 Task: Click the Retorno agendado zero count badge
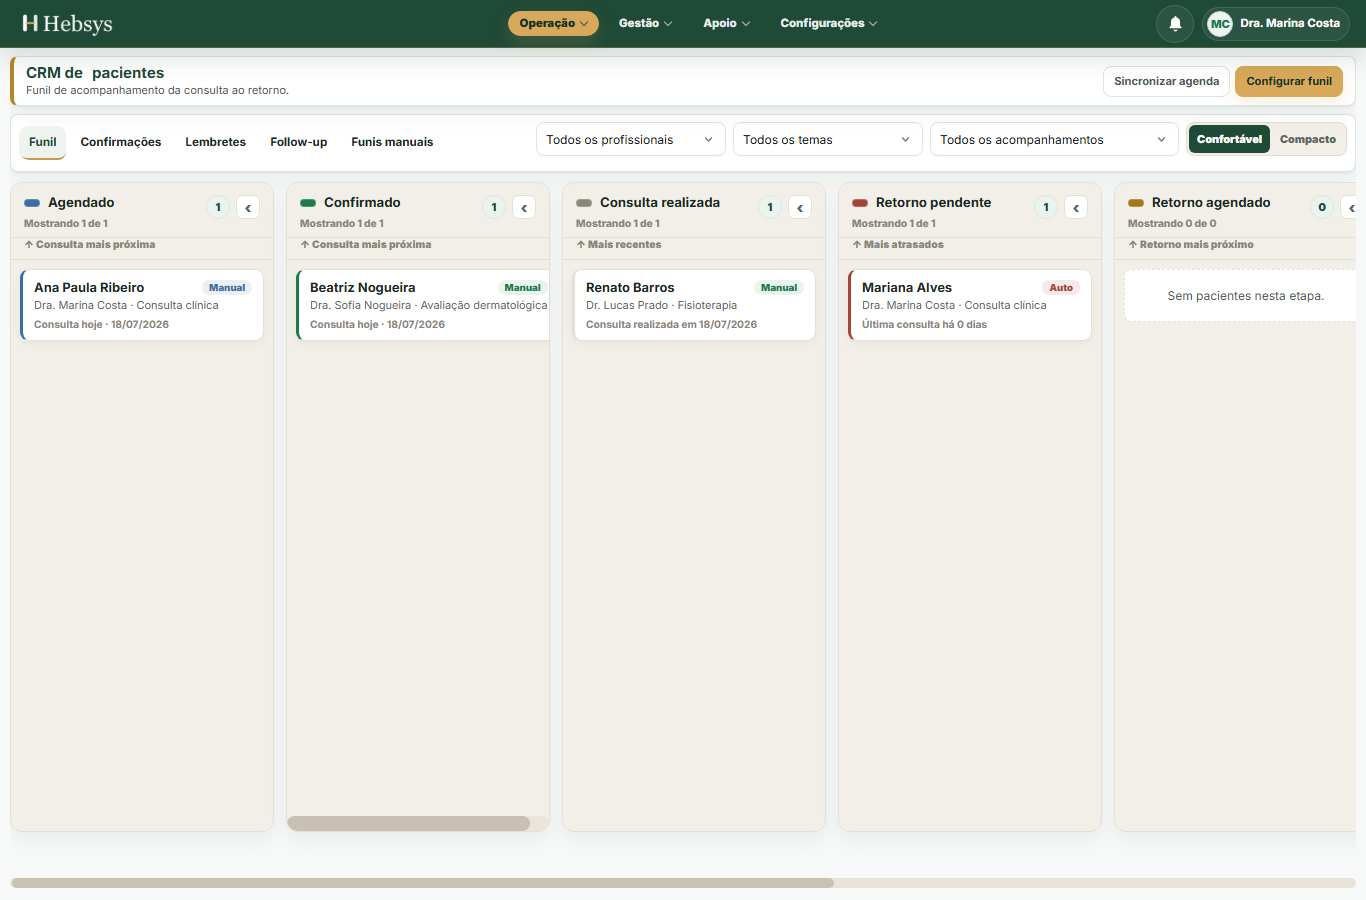[x=1322, y=207]
